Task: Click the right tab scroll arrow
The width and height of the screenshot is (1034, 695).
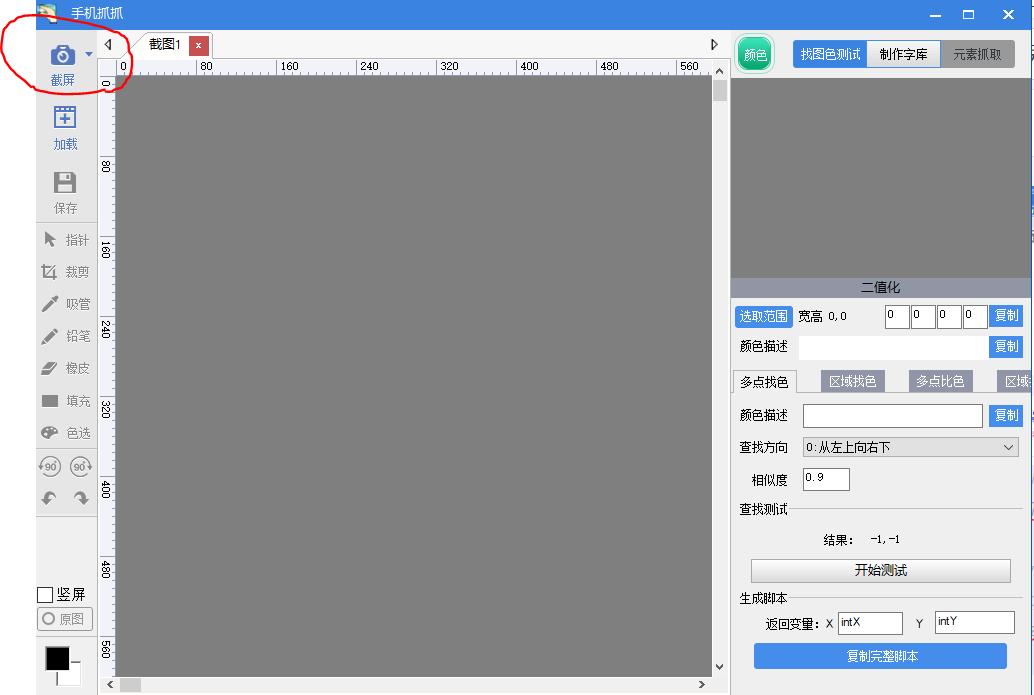Action: coord(714,44)
